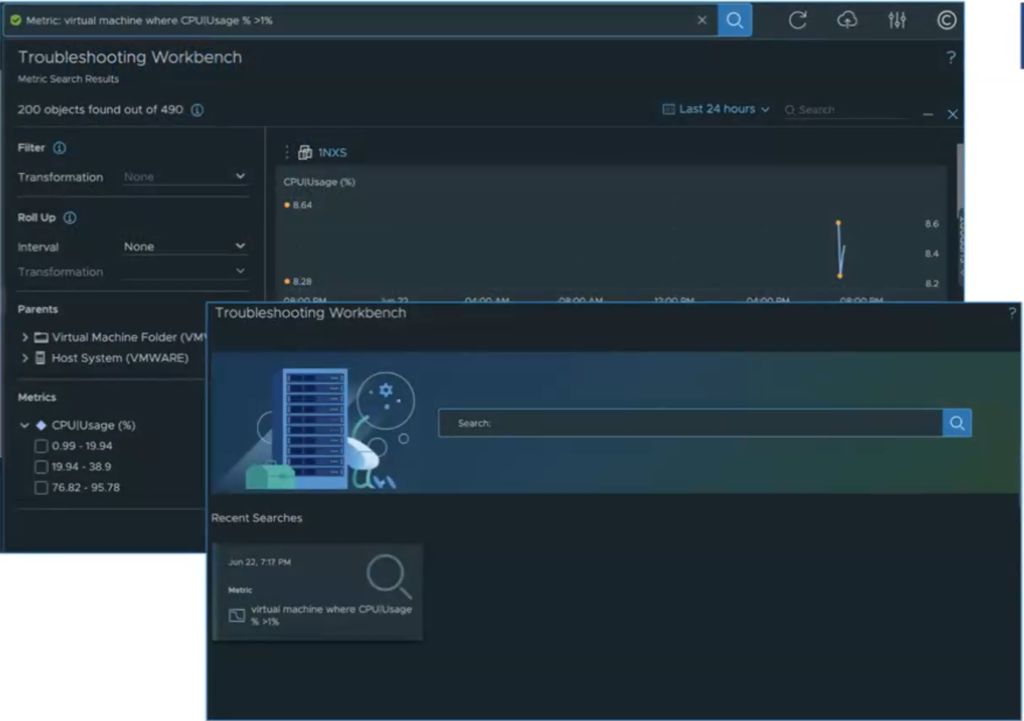Image resolution: width=1024 pixels, height=721 pixels.
Task: Click the 'Recent Searches' heading
Action: click(x=257, y=518)
